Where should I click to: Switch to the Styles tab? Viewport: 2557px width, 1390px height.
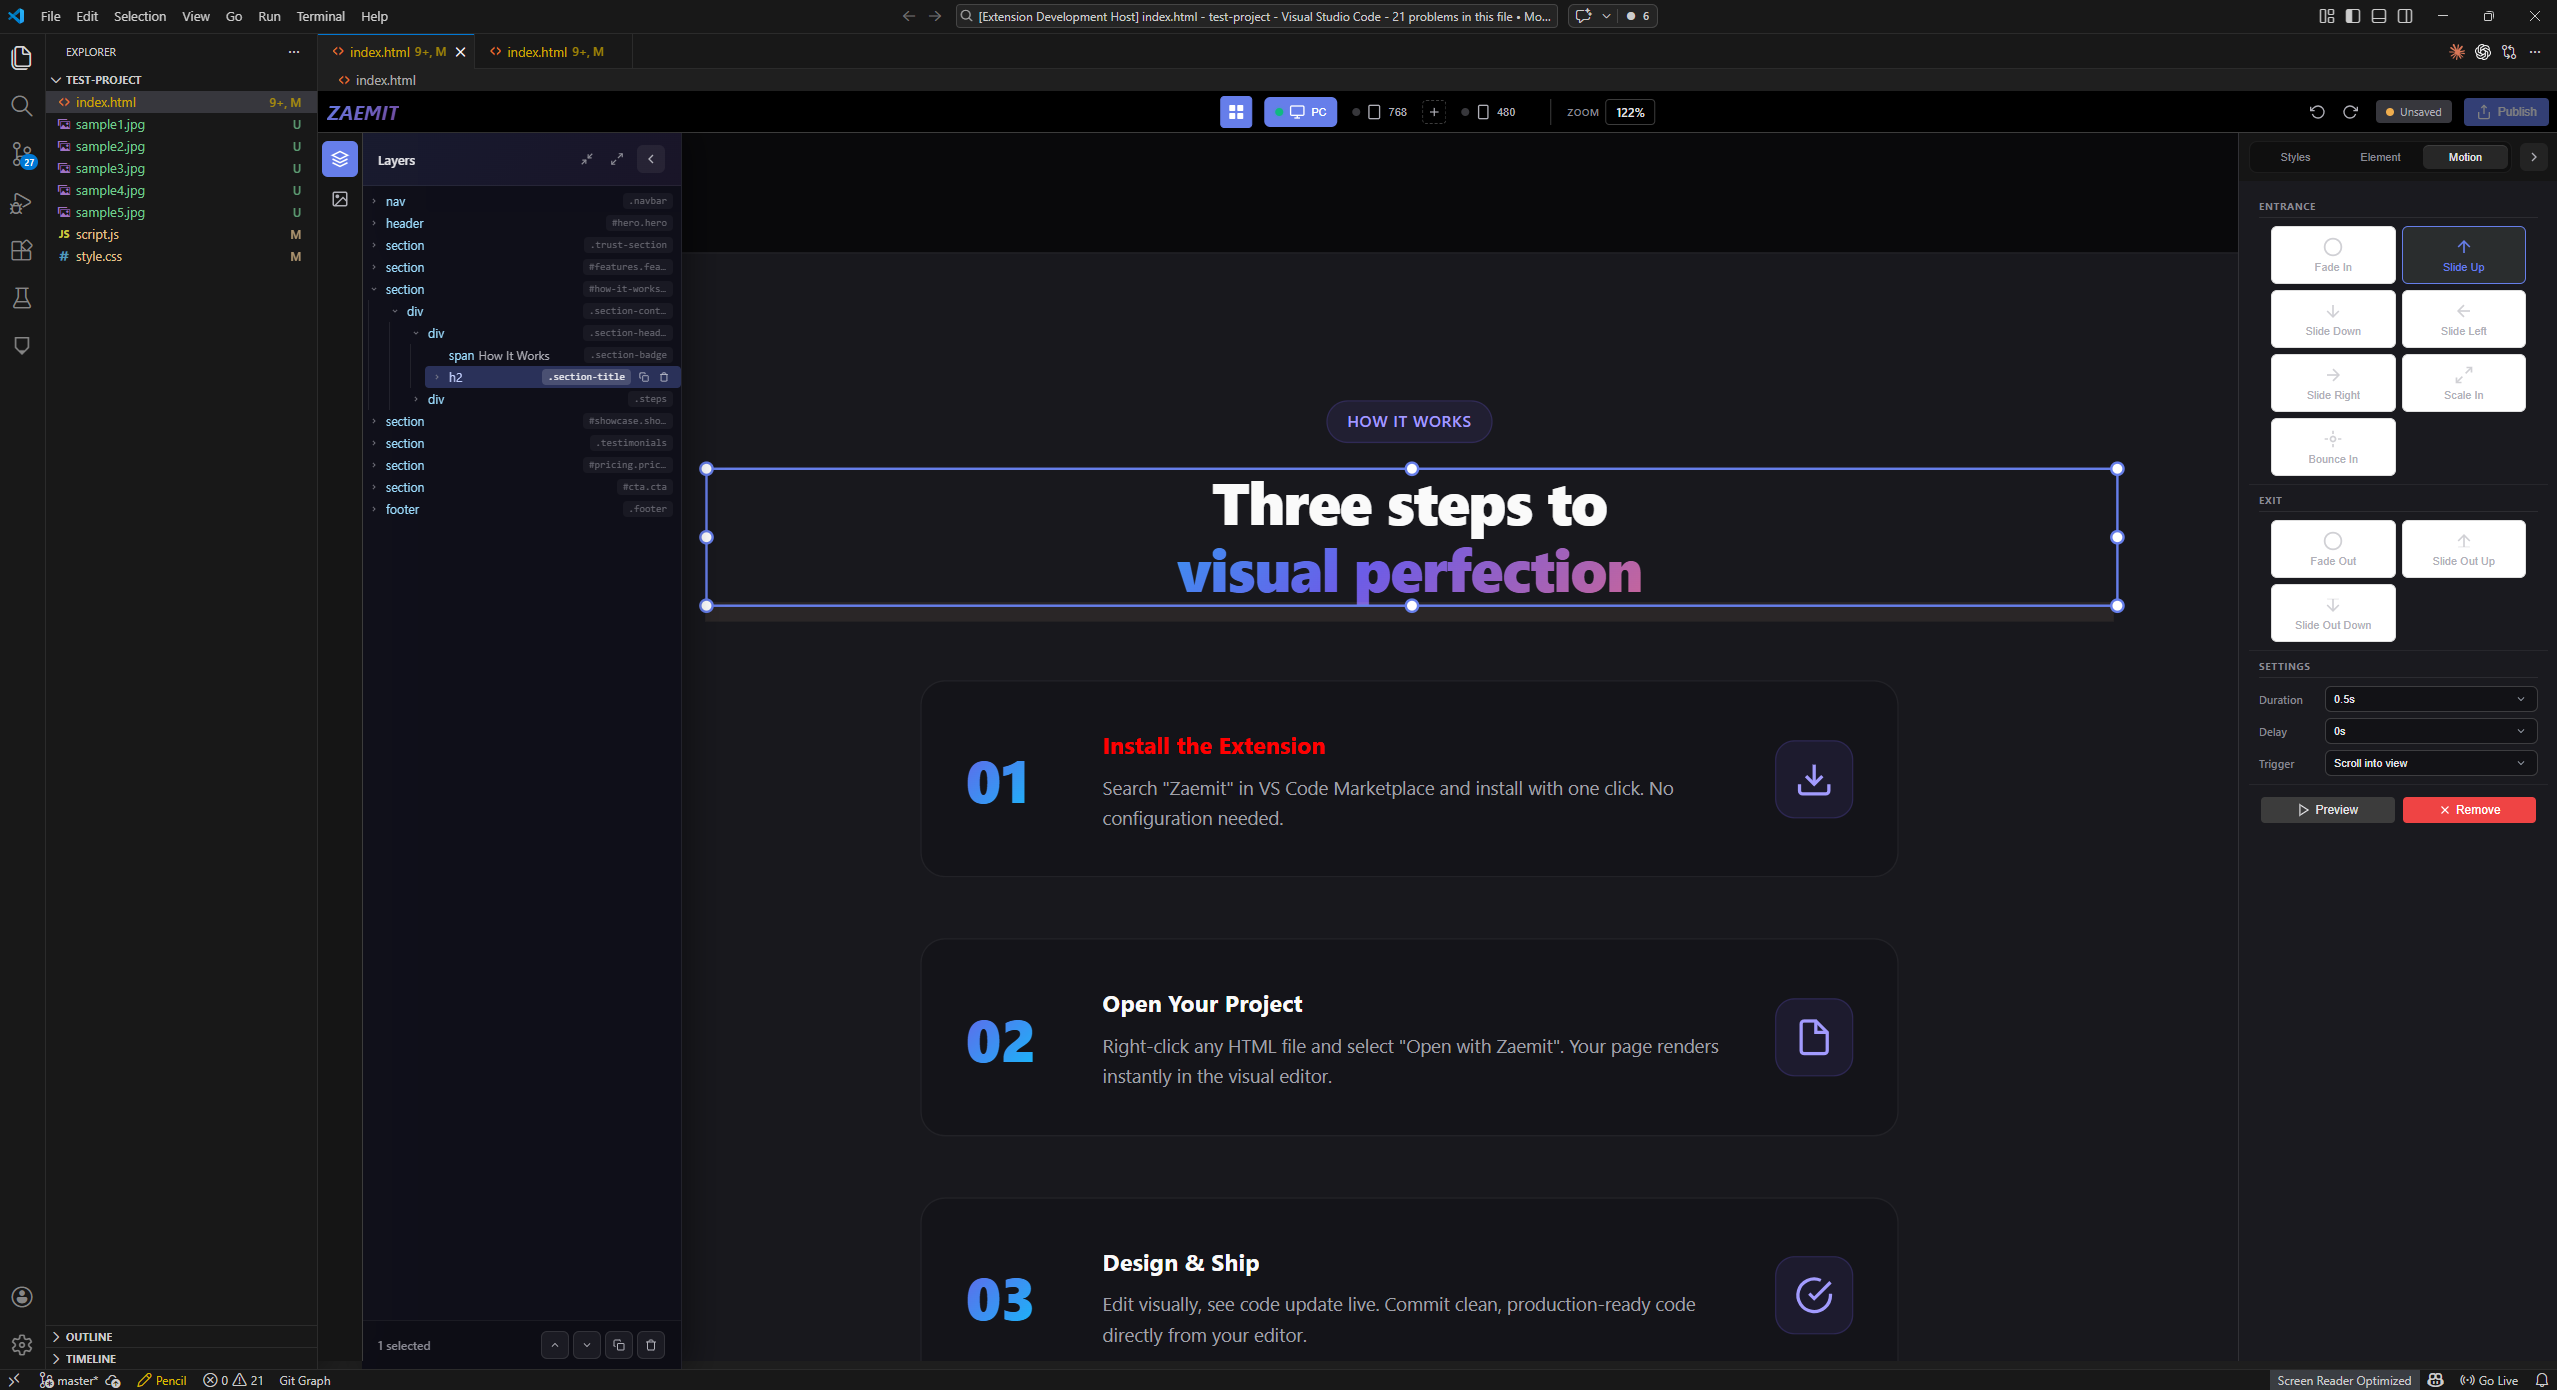coord(2295,157)
